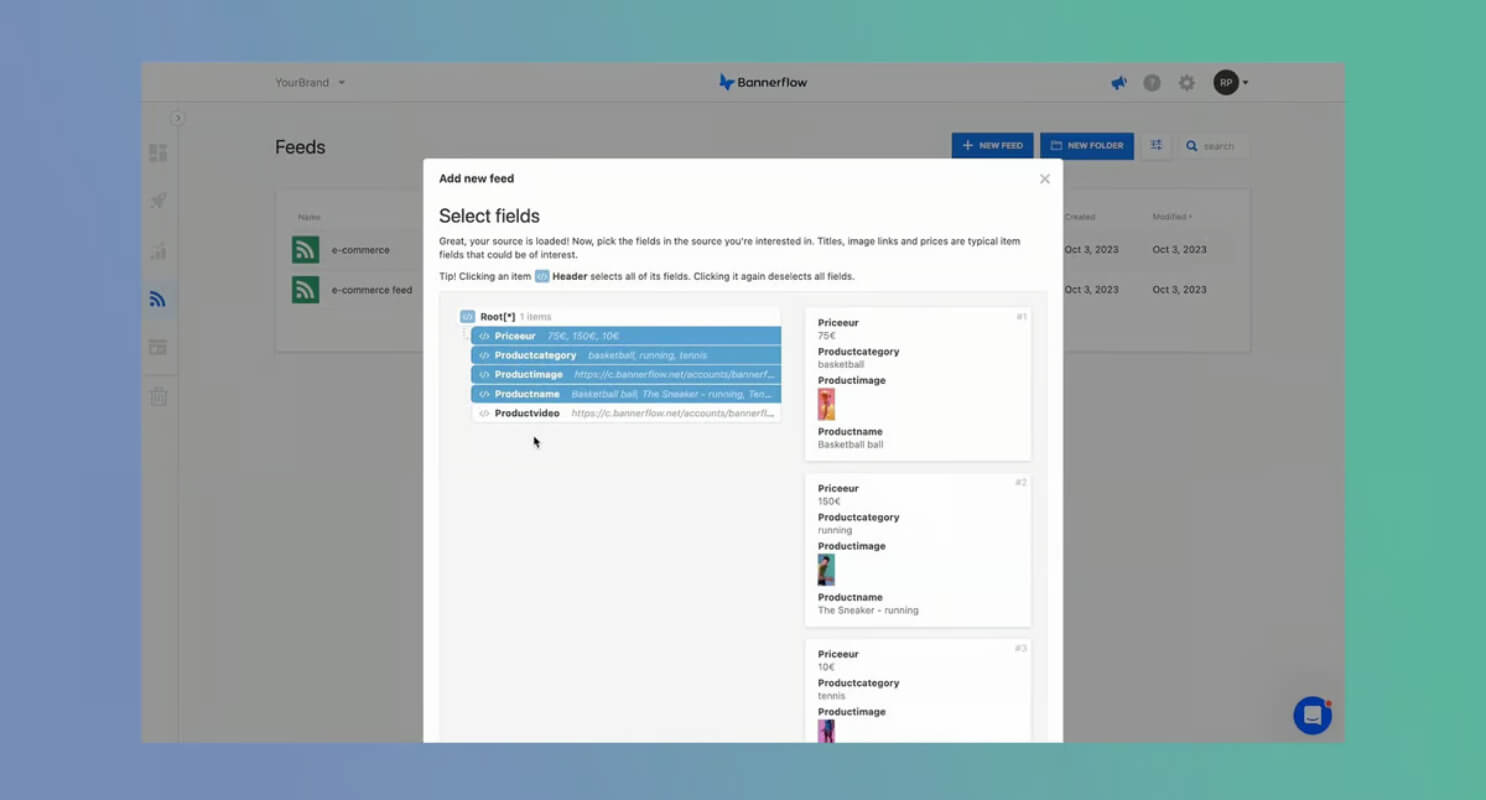Sort by the Modified column header
This screenshot has height=800, width=1486.
tap(1171, 217)
